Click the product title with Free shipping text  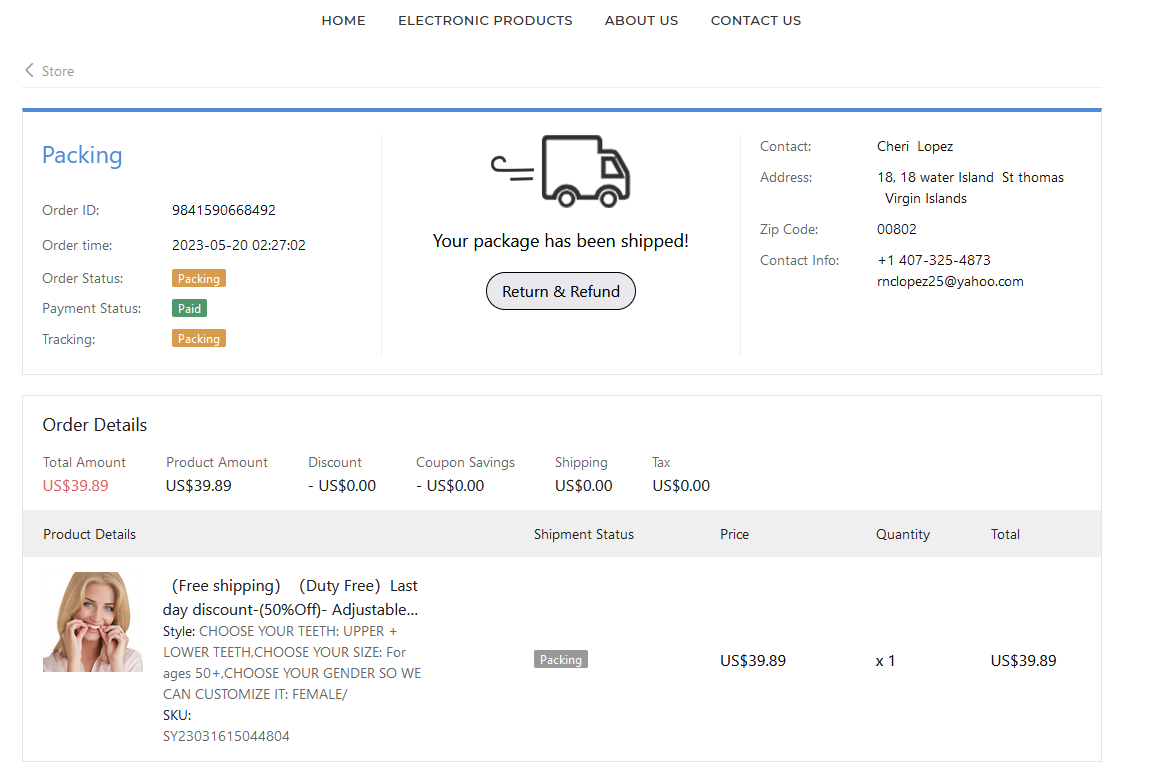point(290,597)
